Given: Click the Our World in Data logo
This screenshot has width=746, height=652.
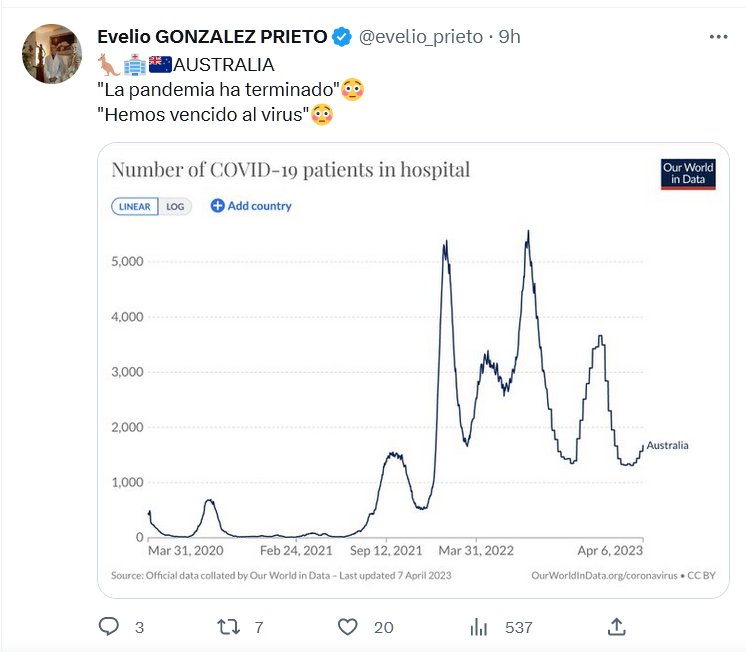Looking at the screenshot, I should click(x=688, y=173).
